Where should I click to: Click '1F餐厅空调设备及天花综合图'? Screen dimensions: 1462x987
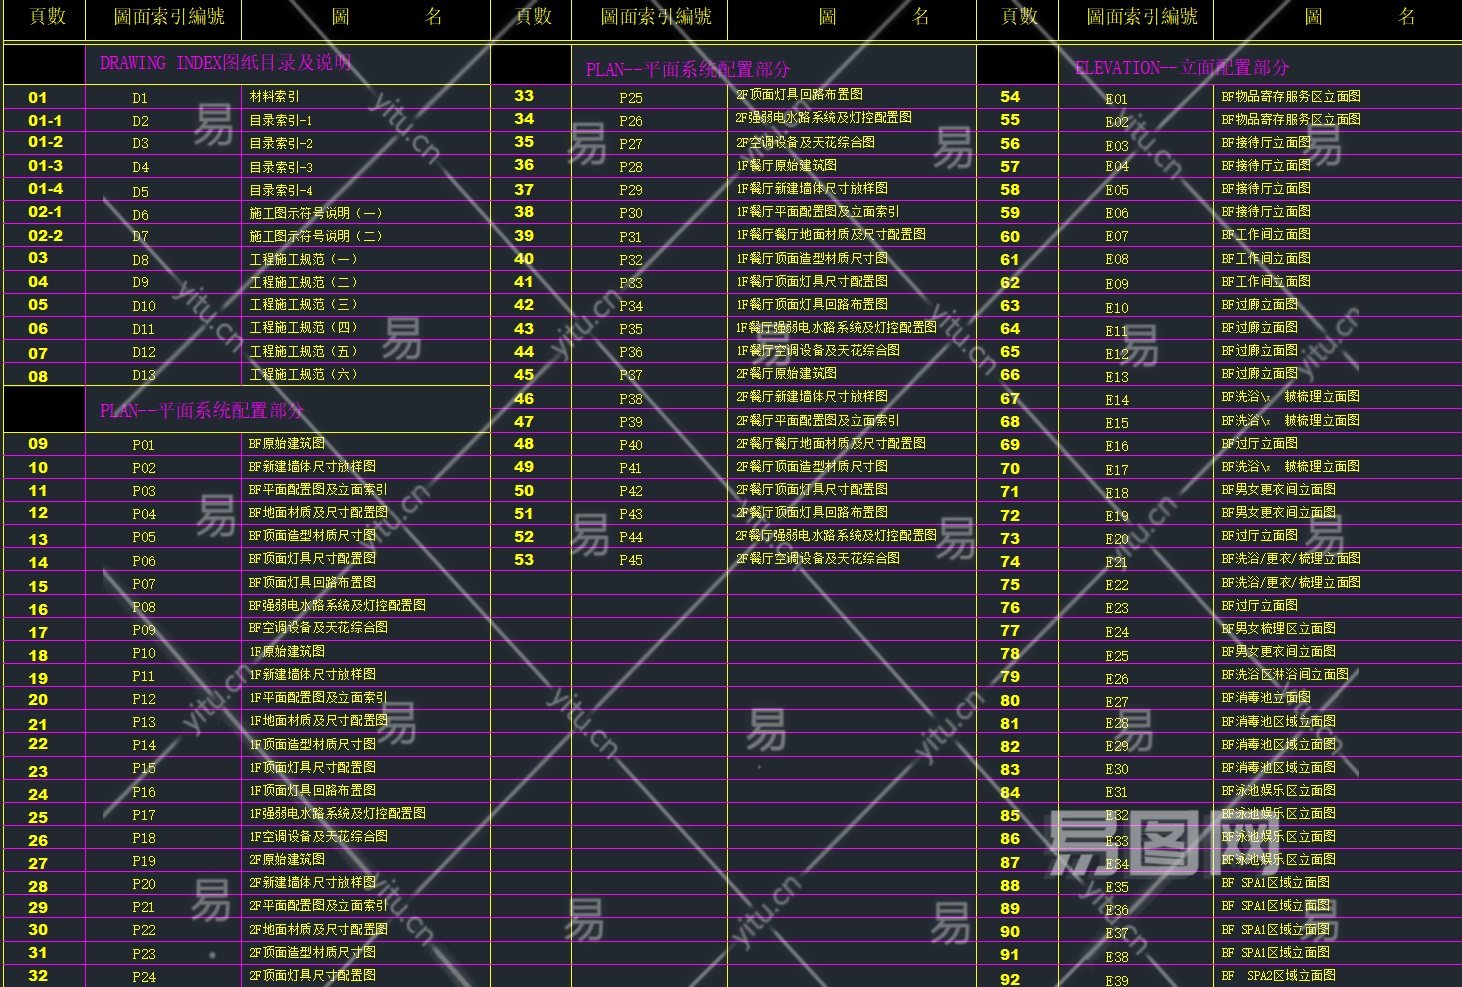(x=818, y=350)
